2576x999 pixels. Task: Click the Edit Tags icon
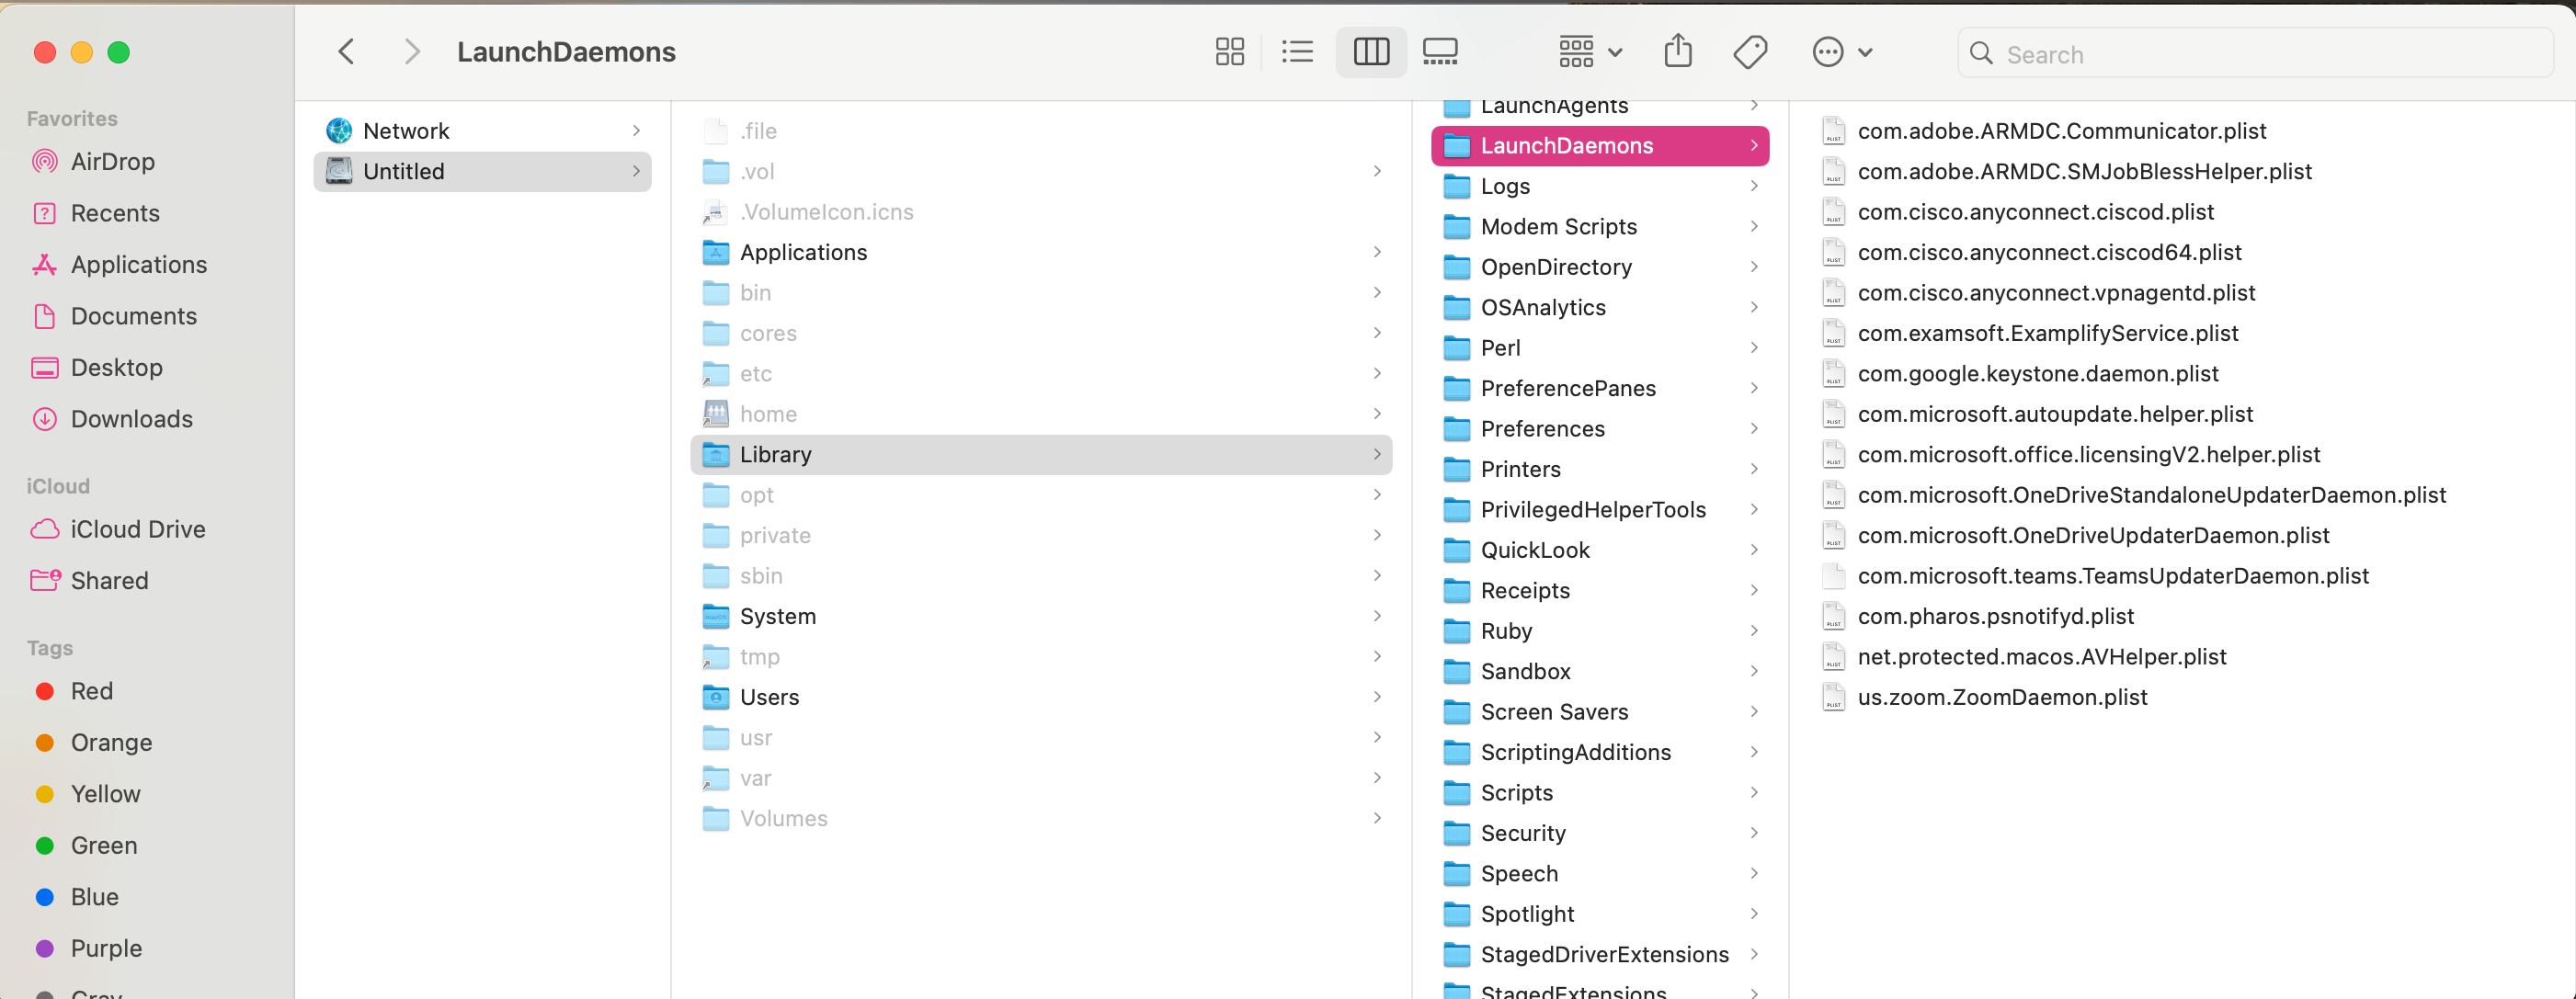click(1749, 52)
